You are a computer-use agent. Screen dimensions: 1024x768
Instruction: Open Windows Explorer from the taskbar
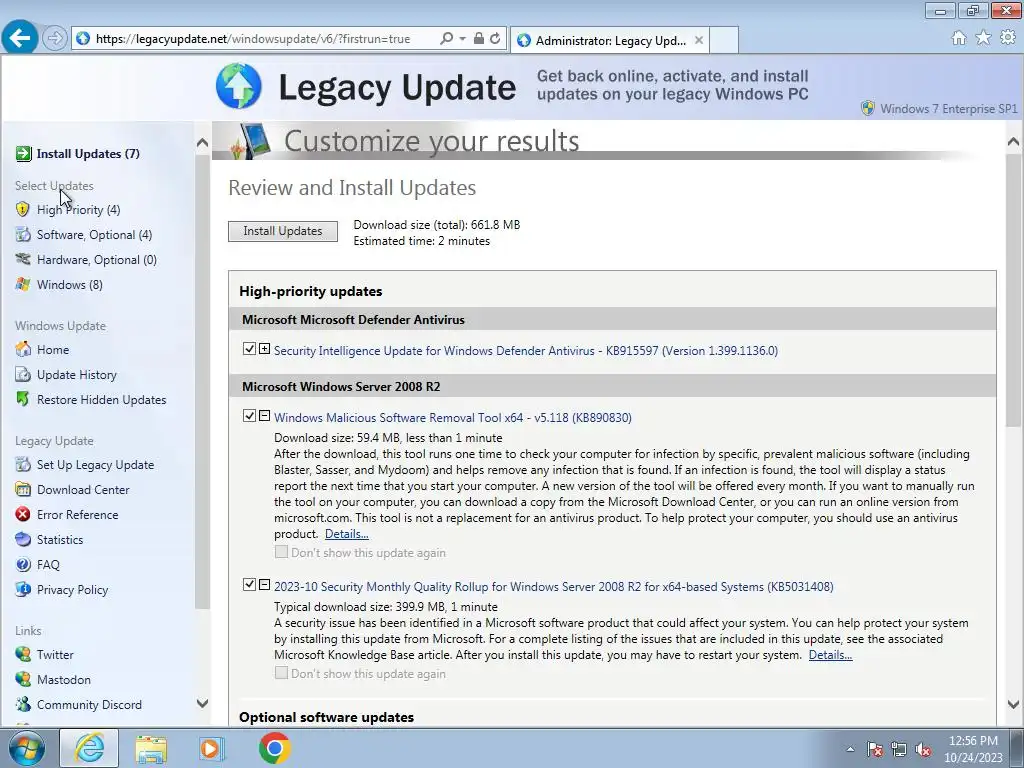(152, 748)
